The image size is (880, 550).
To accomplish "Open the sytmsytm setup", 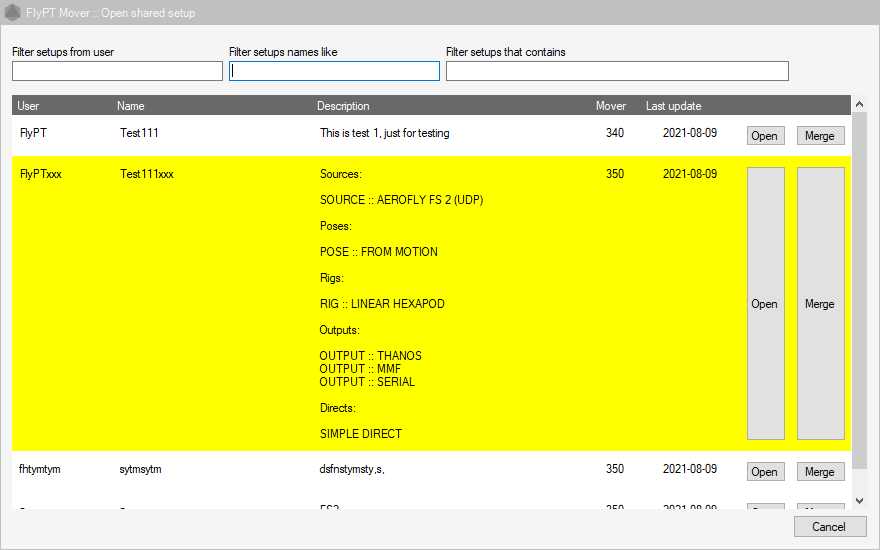I will point(765,472).
